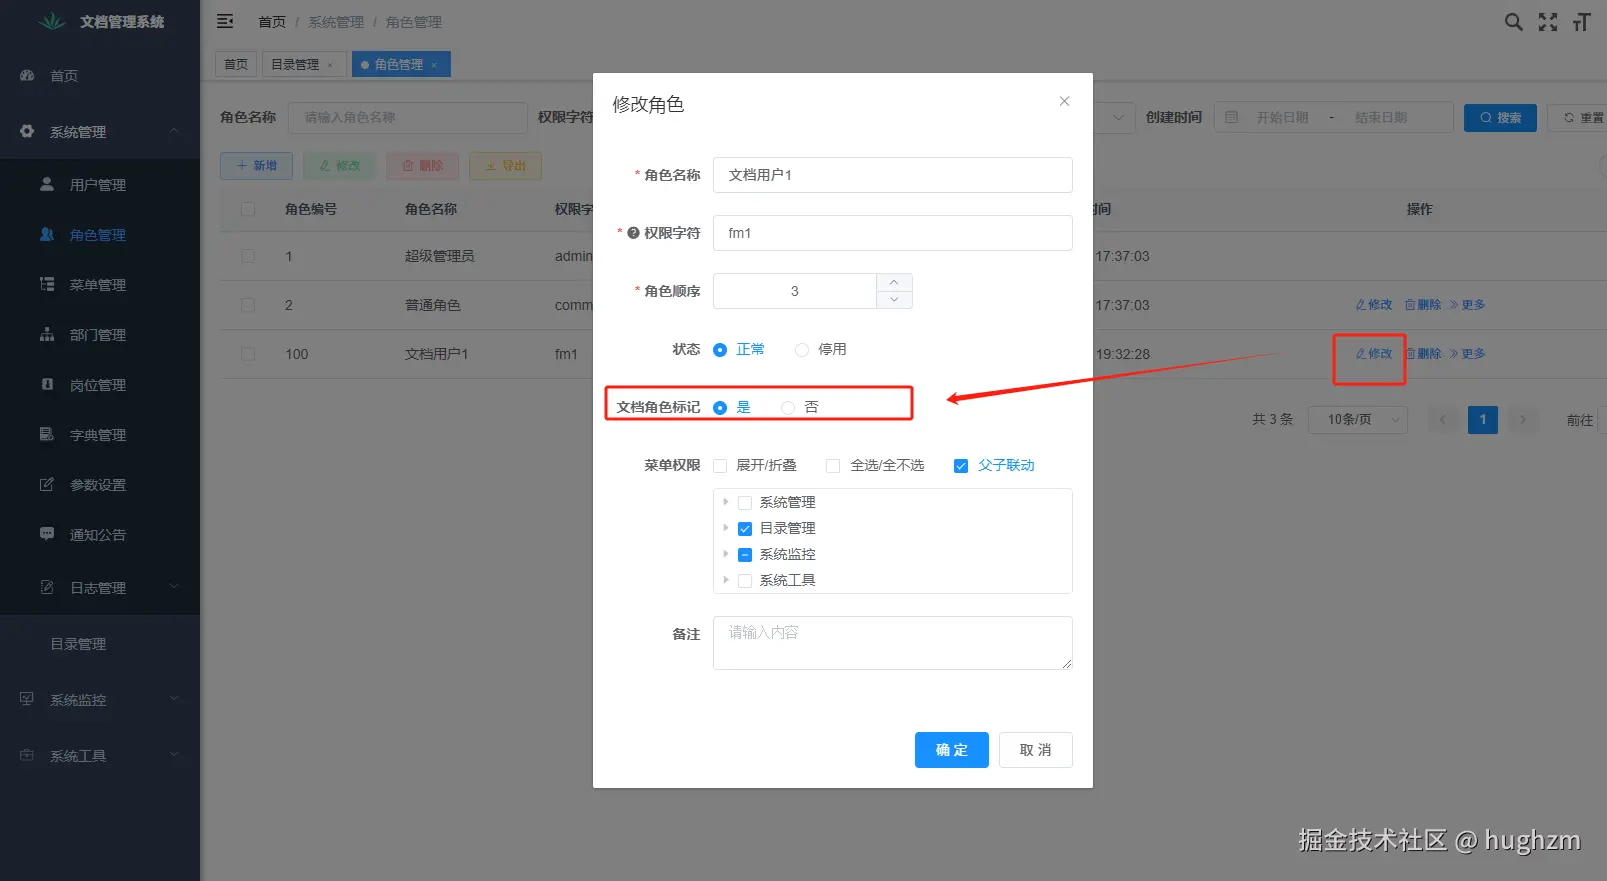Click the 日志管理 log icon

pos(47,587)
